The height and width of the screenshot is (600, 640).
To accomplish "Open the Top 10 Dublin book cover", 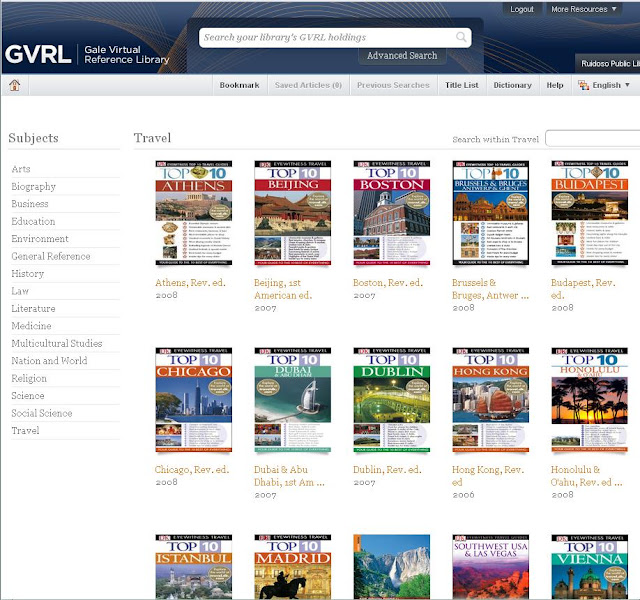I will point(392,400).
